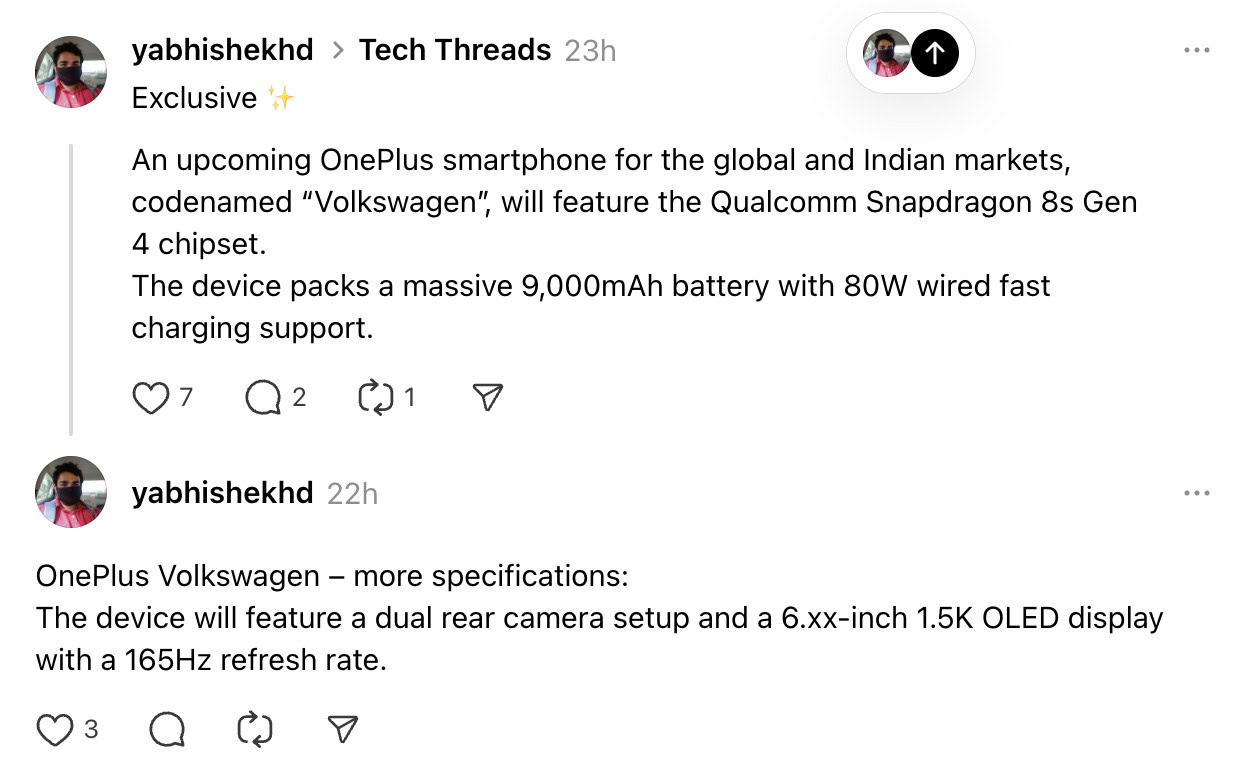The height and width of the screenshot is (768, 1244).
Task: Open yabhishekhd's profile from the second post
Action: [x=222, y=492]
